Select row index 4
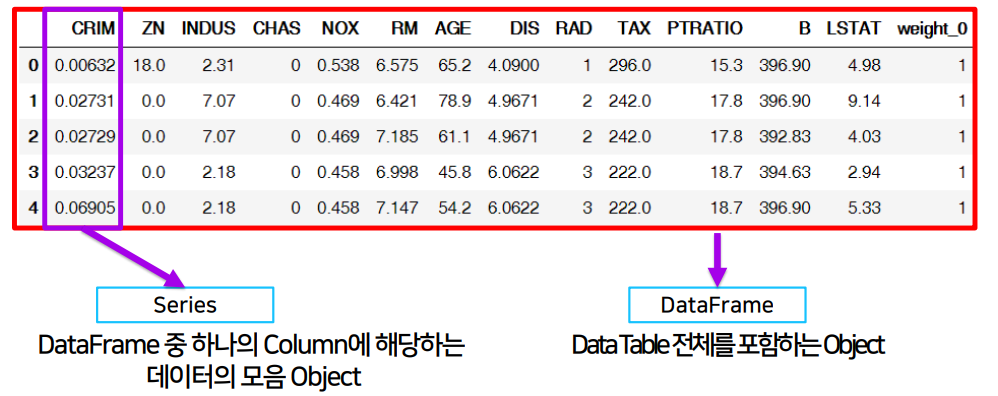 pos(34,208)
